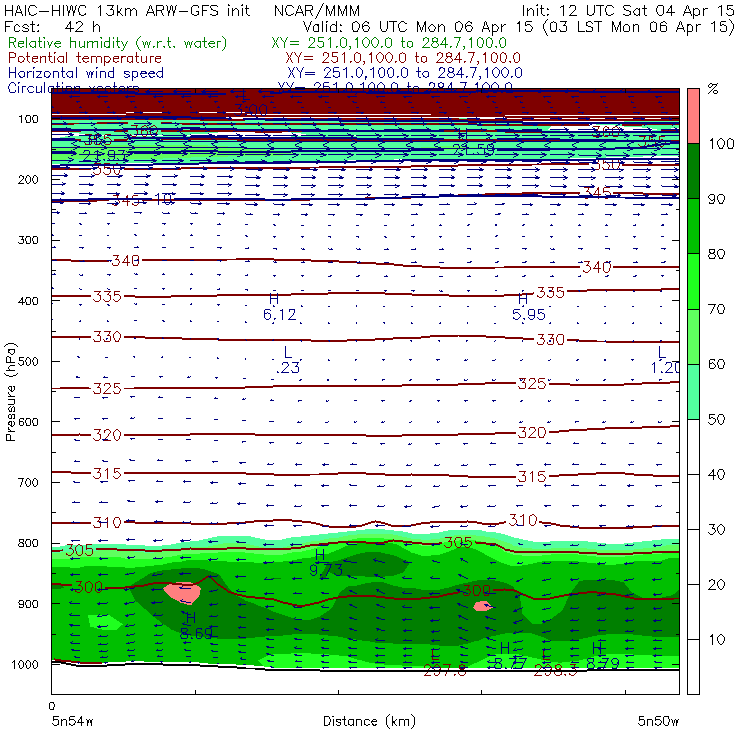This screenshot has height=740, width=740.
Task: Click the '0' distance origin label
Action: [x=52, y=706]
